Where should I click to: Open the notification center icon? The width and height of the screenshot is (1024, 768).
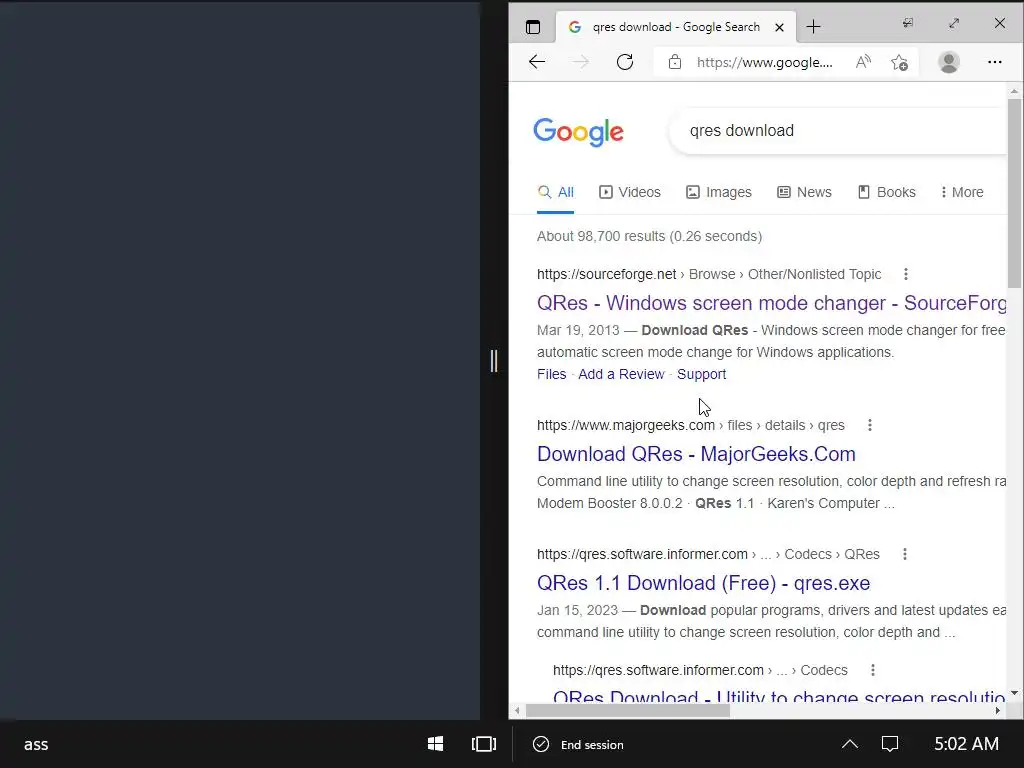[890, 744]
